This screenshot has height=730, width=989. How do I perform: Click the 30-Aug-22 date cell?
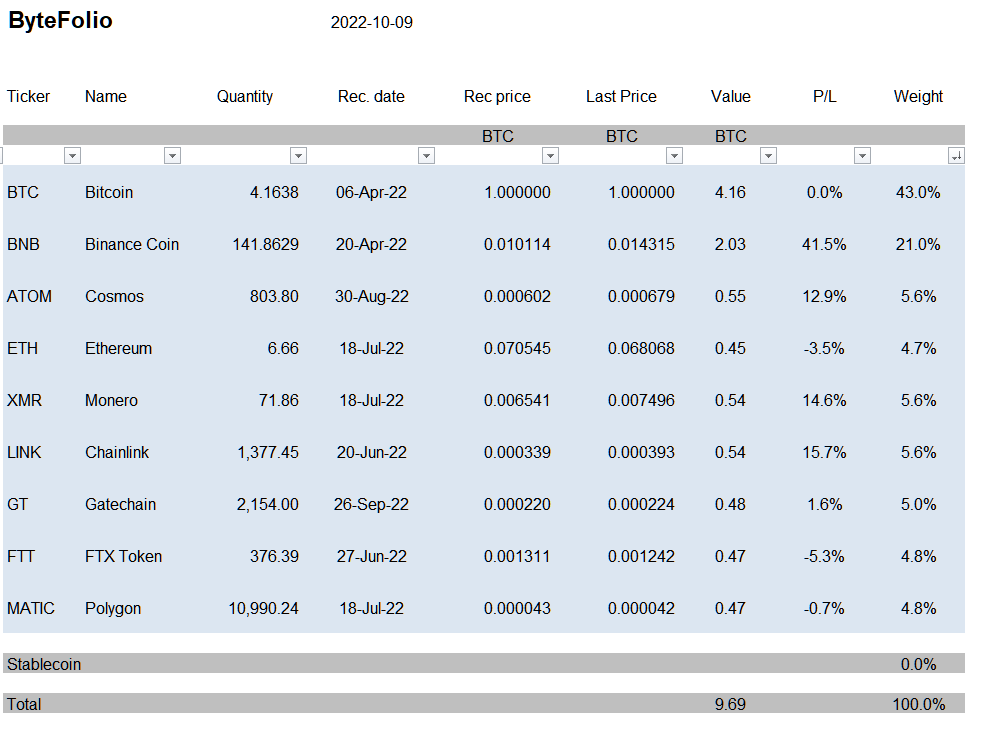coord(372,297)
